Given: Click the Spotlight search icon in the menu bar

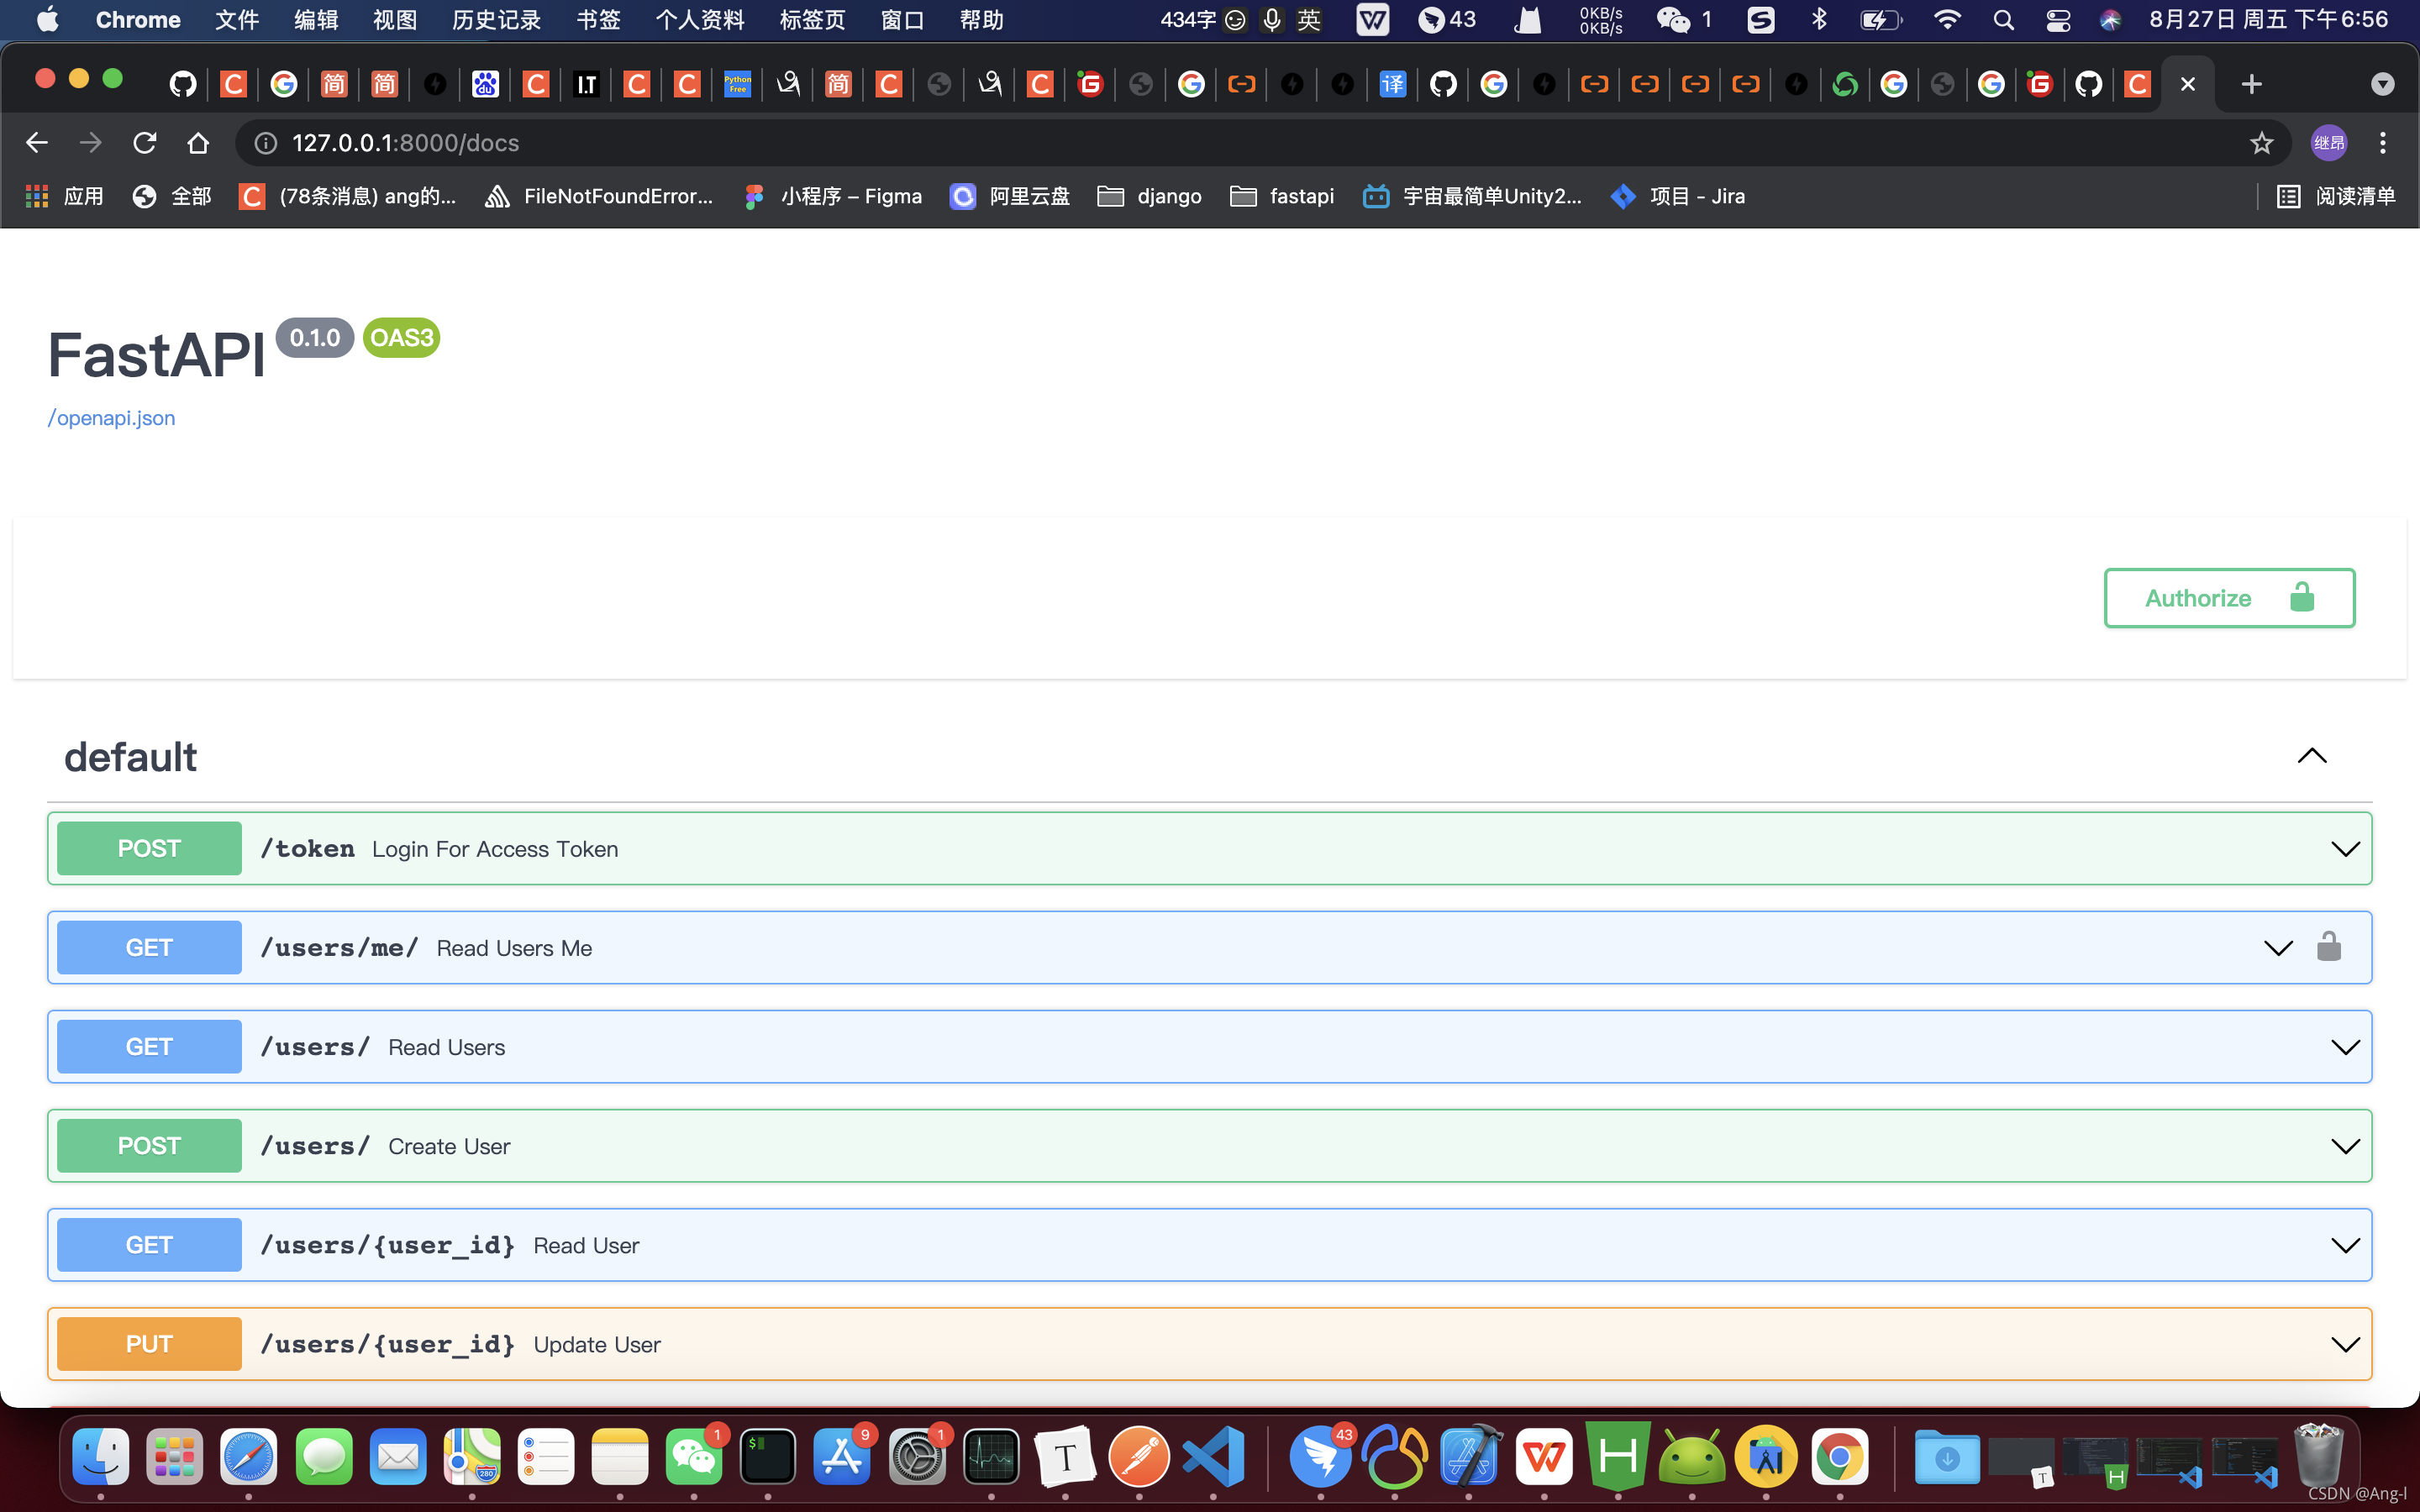Looking at the screenshot, I should pos(2003,20).
